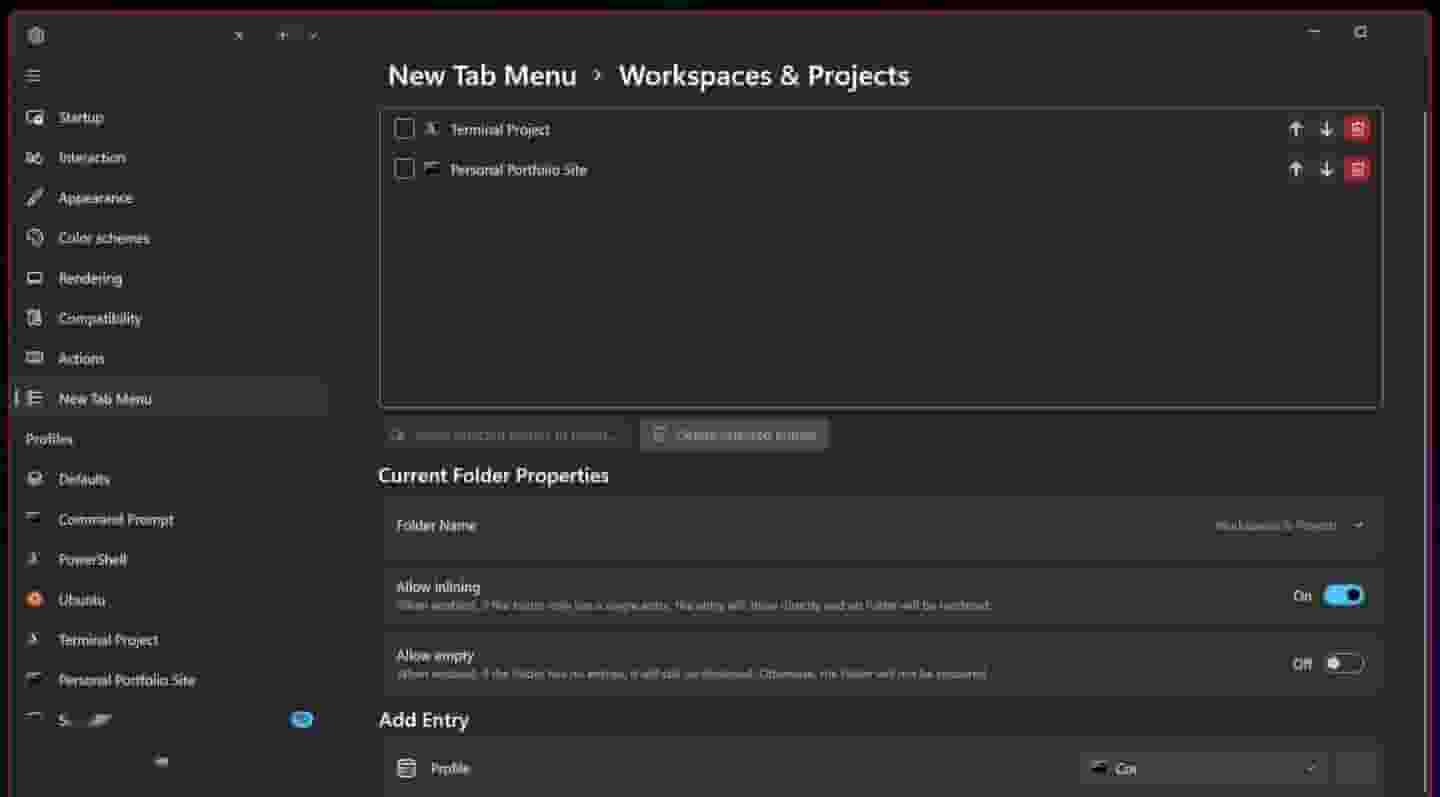
Task: Check the Terminal Project checkbox
Action: pyautogui.click(x=404, y=129)
